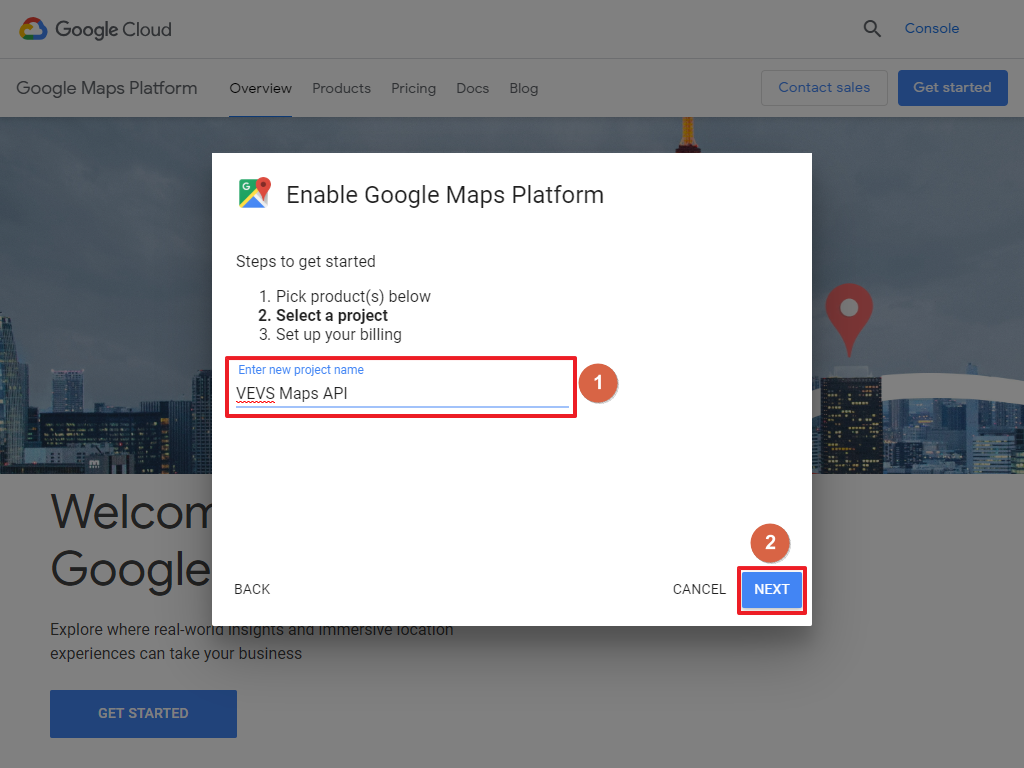Click the Google Maps icon in the dialog header
This screenshot has height=768, width=1024.
point(253,192)
